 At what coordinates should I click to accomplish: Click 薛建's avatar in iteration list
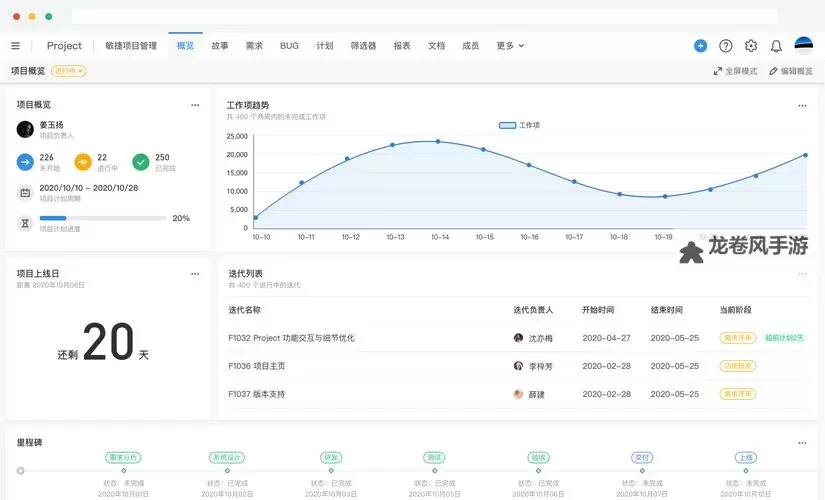coord(518,394)
